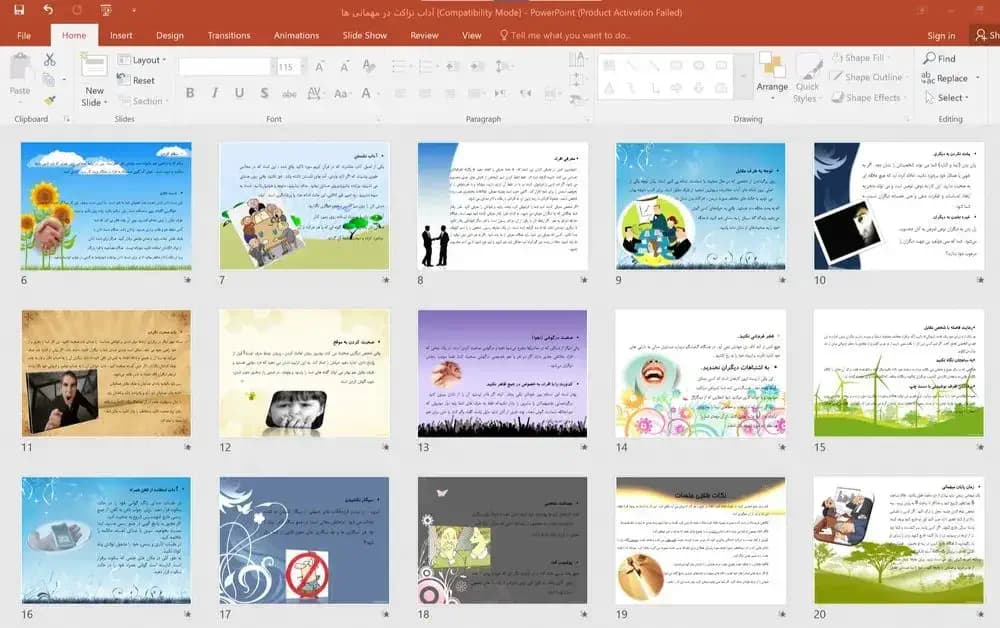Click the Cut scissors icon
Viewport: 1000px width, 628px height.
point(49,59)
